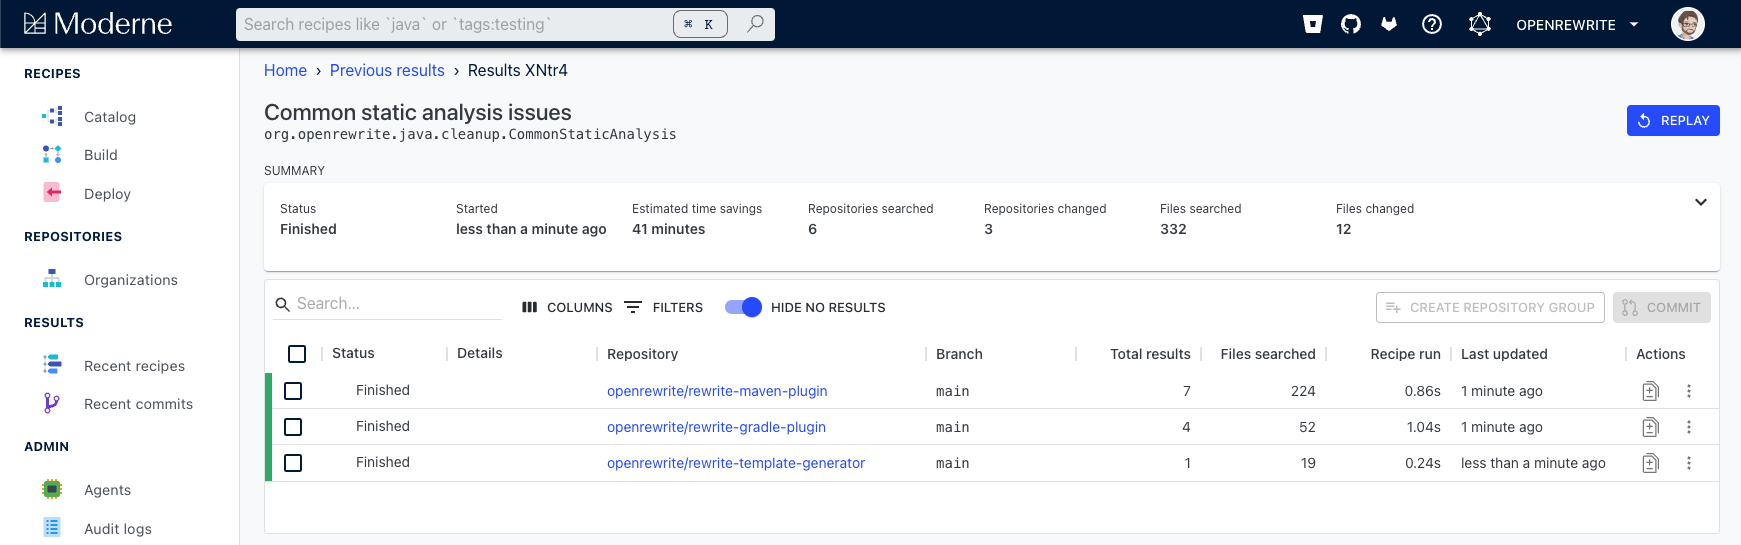Go to Home breadcrumb link
This screenshot has height=545, width=1741.
click(x=285, y=70)
